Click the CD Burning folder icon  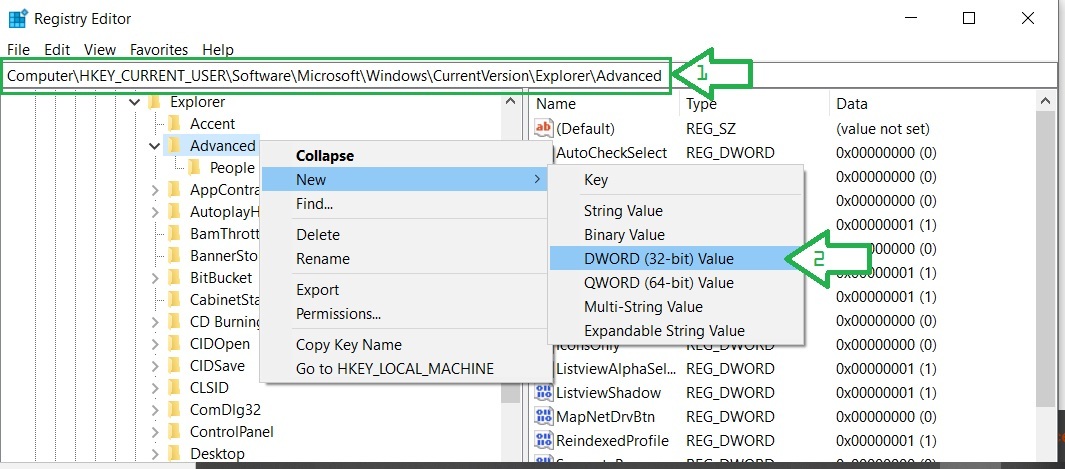coord(175,321)
